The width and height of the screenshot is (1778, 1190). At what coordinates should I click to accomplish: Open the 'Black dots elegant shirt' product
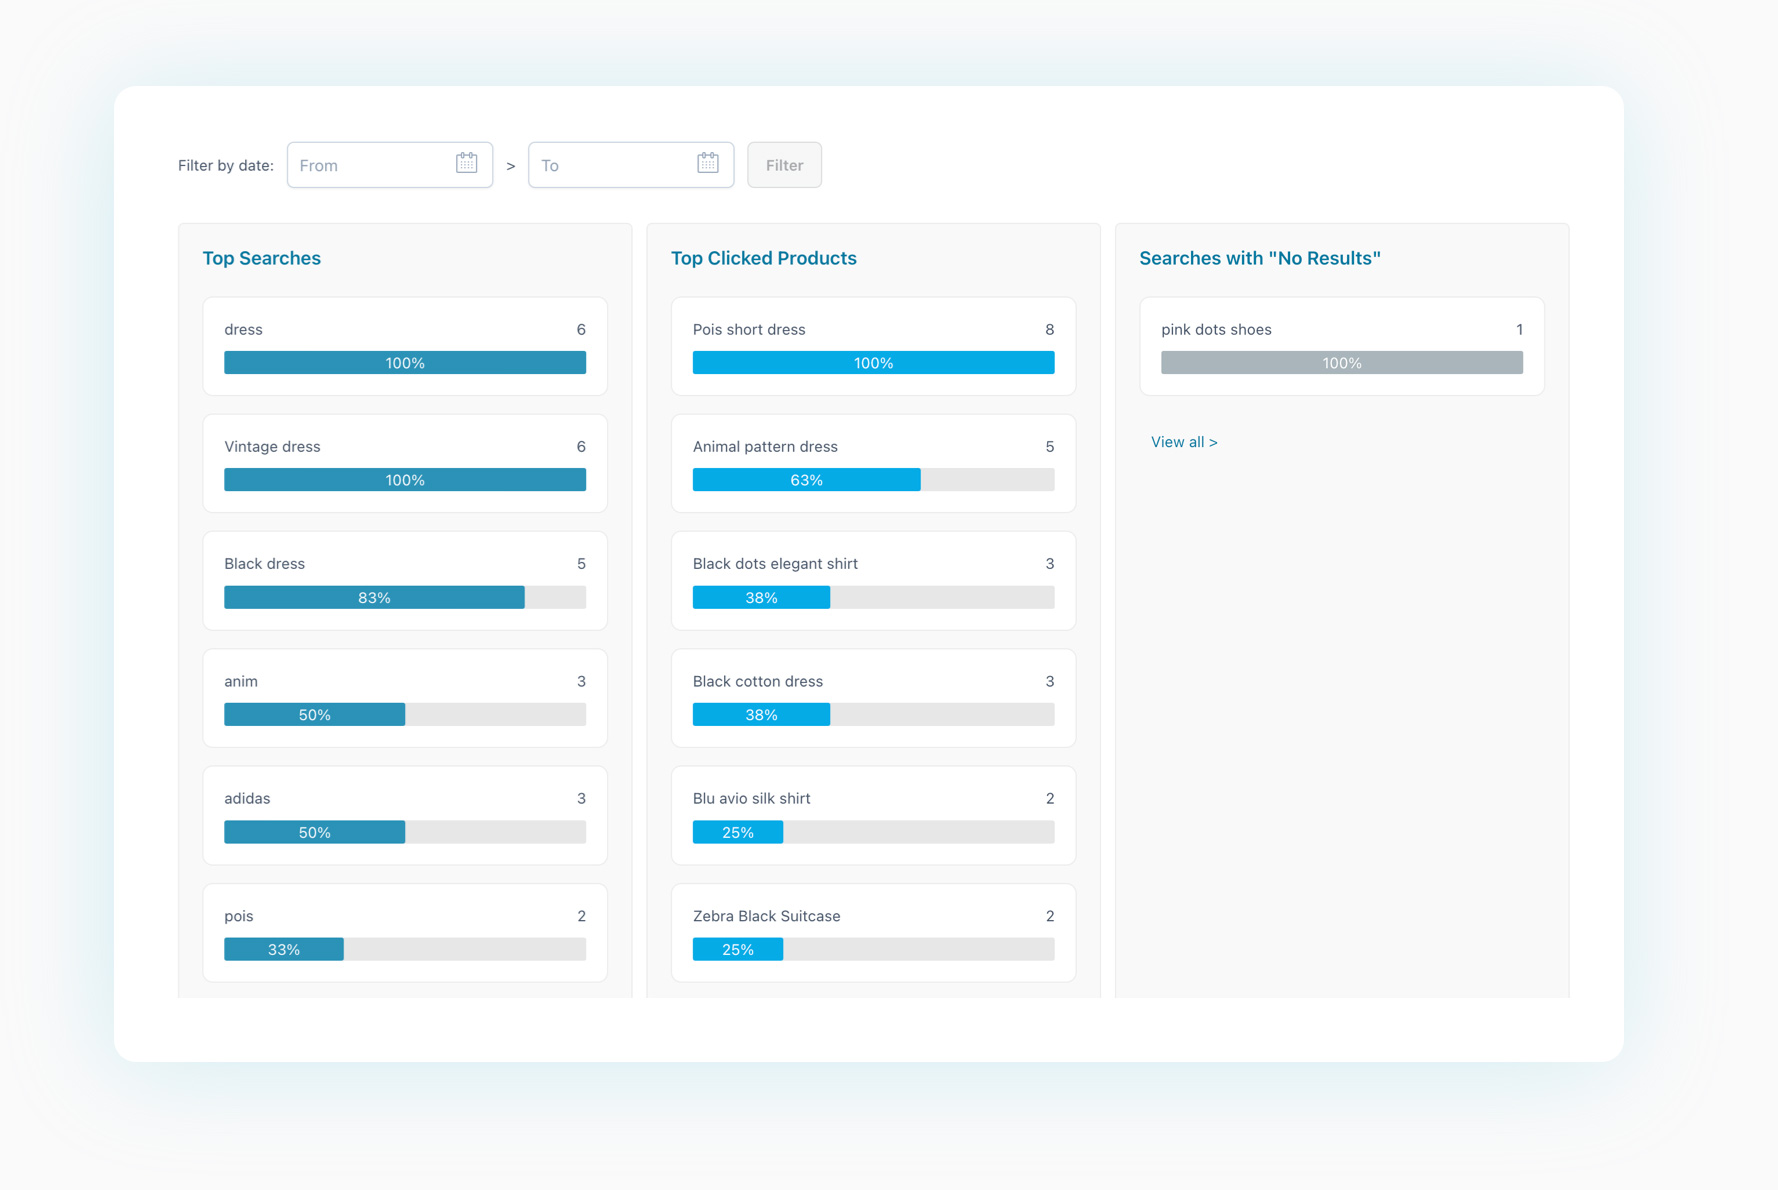pyautogui.click(x=872, y=580)
